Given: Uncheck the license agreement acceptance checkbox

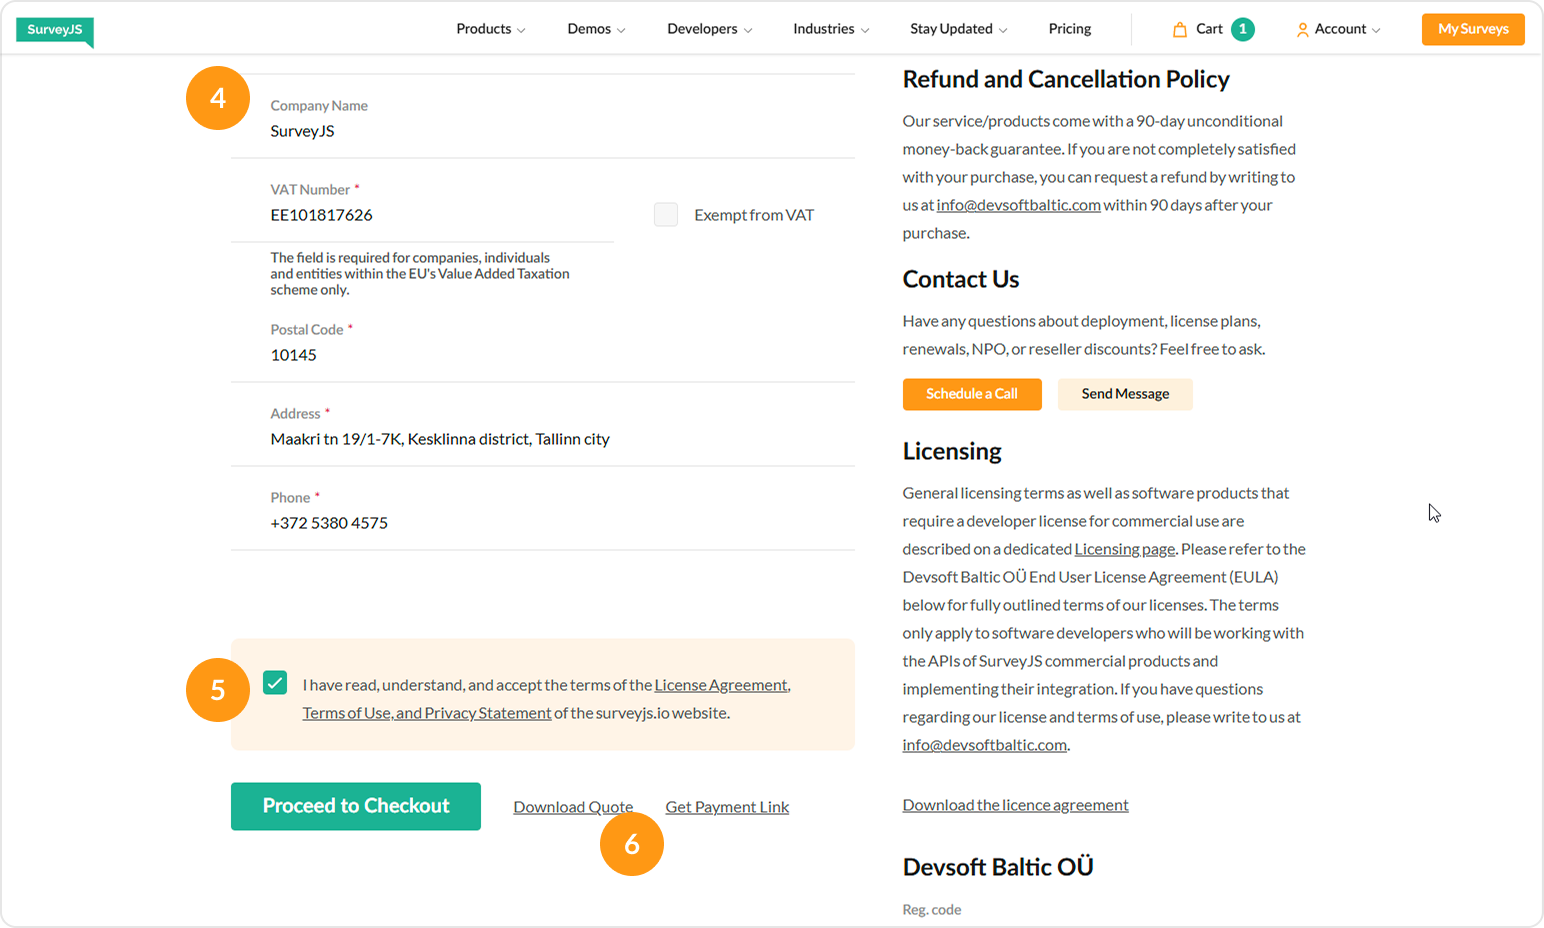Looking at the screenshot, I should [x=275, y=683].
